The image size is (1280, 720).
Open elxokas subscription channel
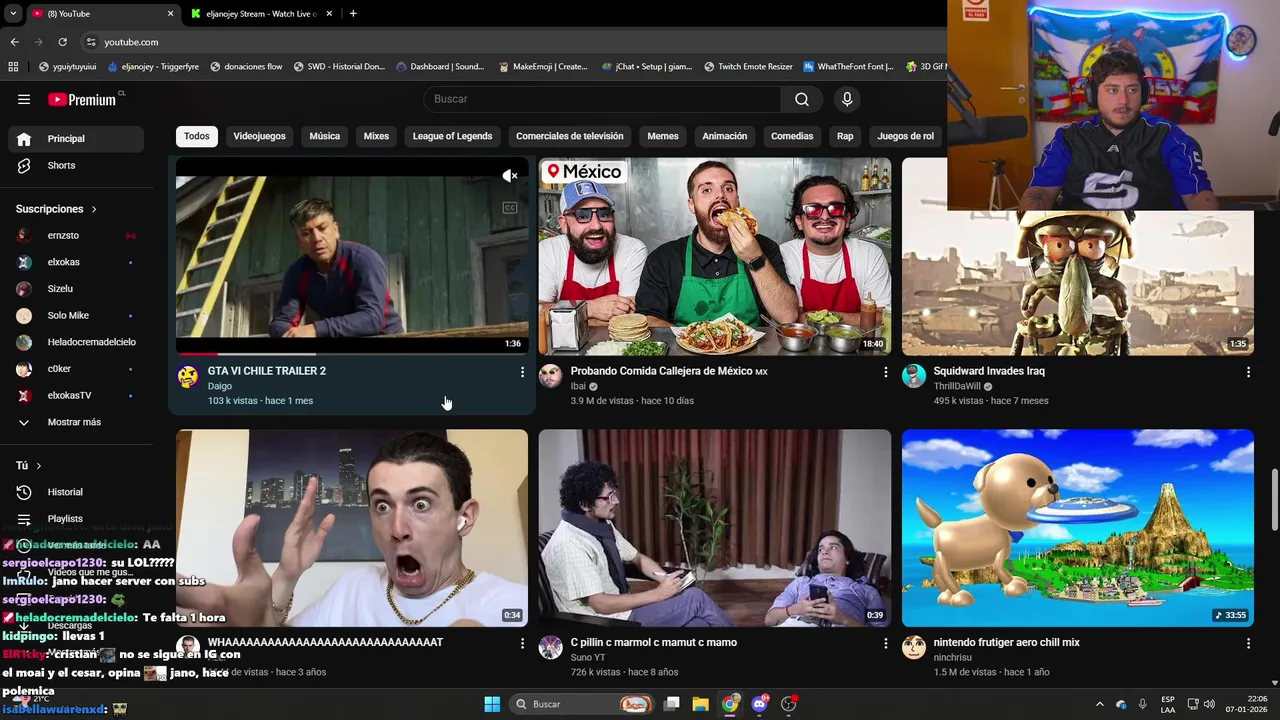point(76,262)
